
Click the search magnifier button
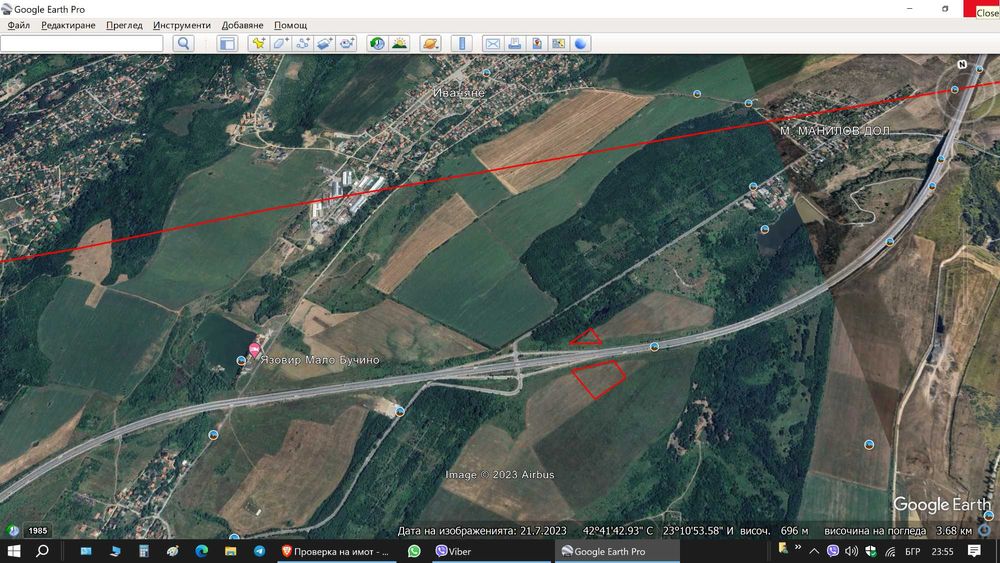(x=183, y=43)
